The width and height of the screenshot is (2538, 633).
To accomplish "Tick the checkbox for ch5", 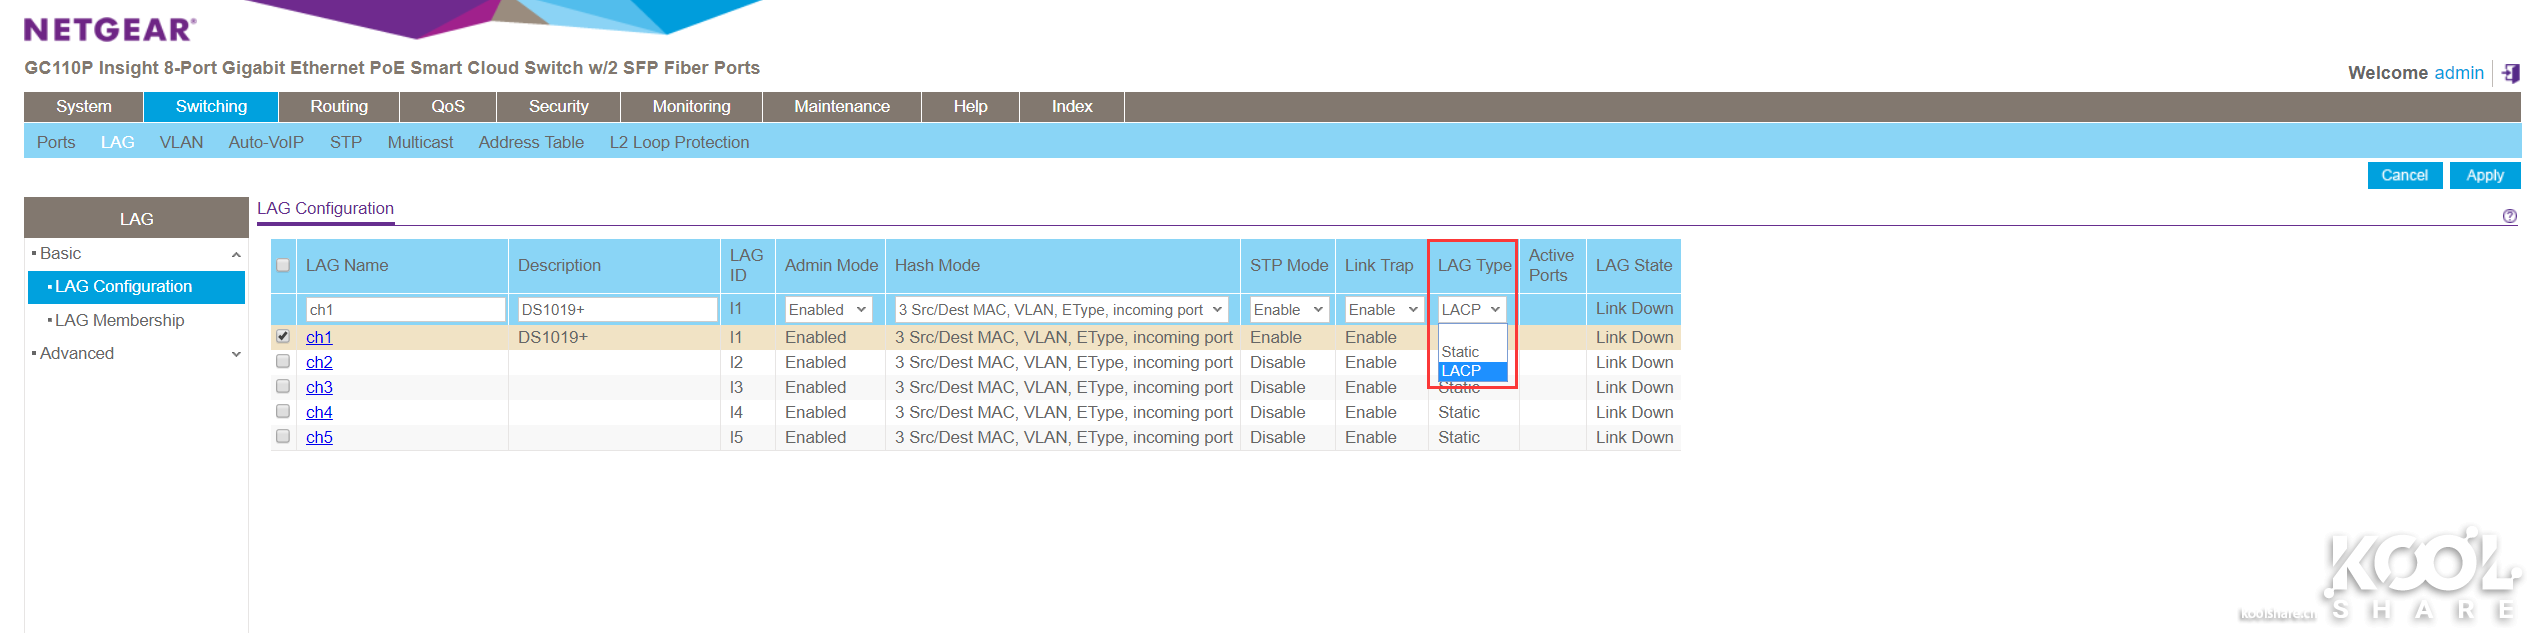I will coord(283,437).
